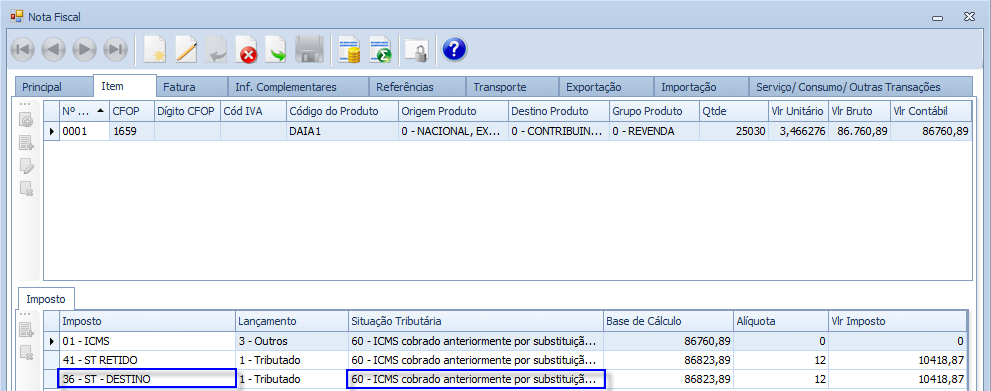Image resolution: width=991 pixels, height=391 pixels.
Task: Click the Dígito CFOP column header
Action: point(187,111)
